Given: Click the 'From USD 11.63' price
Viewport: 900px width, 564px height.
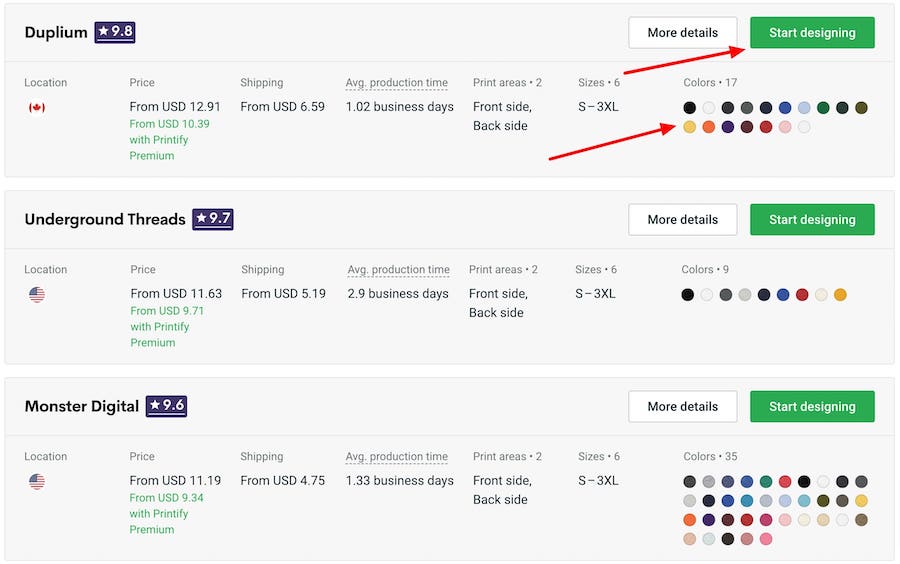Looking at the screenshot, I should (x=176, y=294).
